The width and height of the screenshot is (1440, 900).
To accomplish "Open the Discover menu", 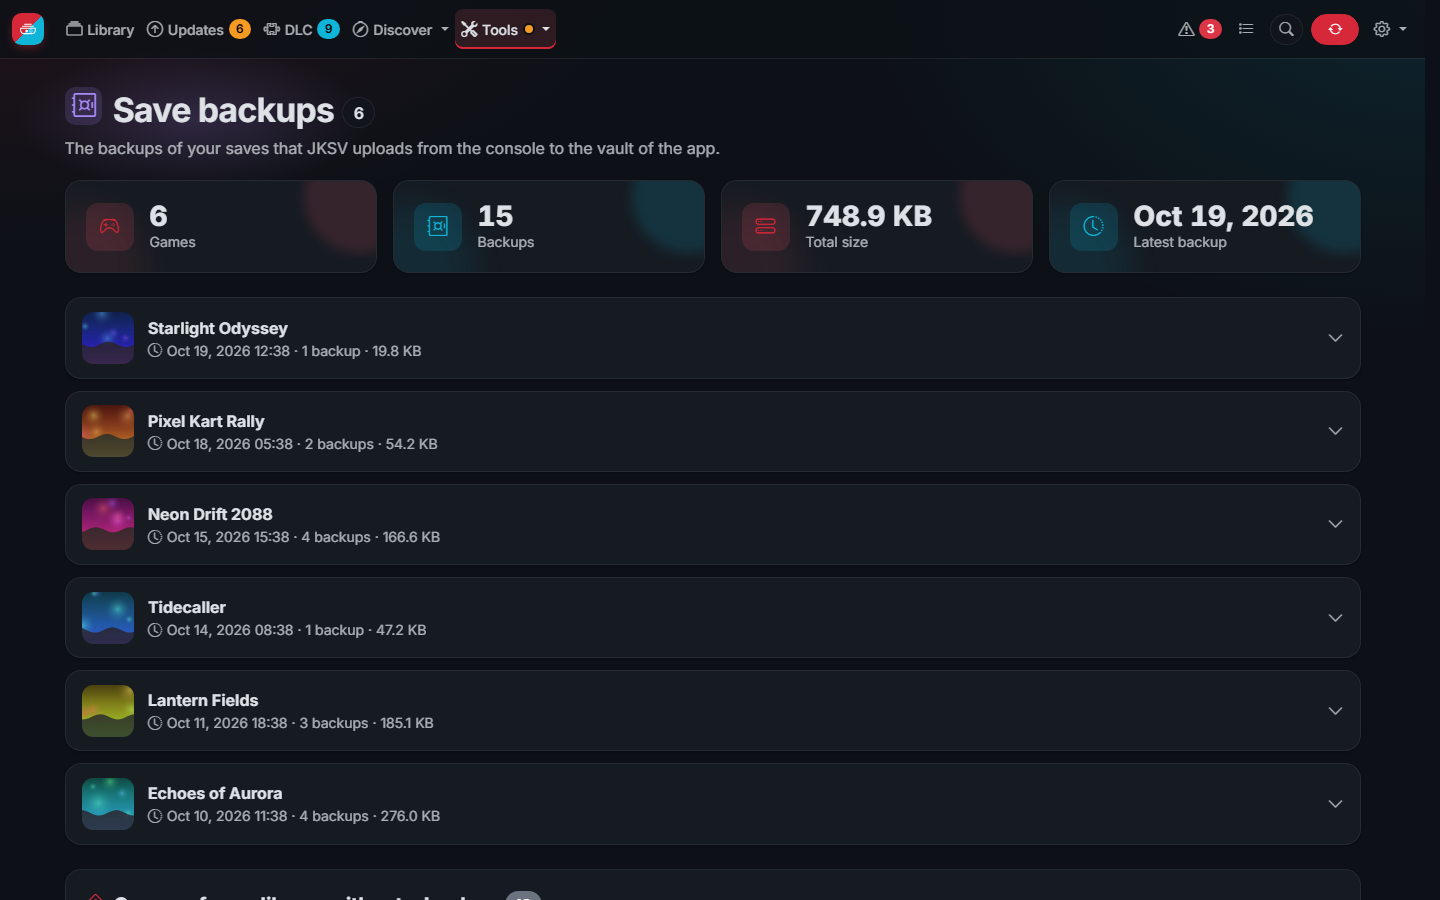I will point(400,29).
